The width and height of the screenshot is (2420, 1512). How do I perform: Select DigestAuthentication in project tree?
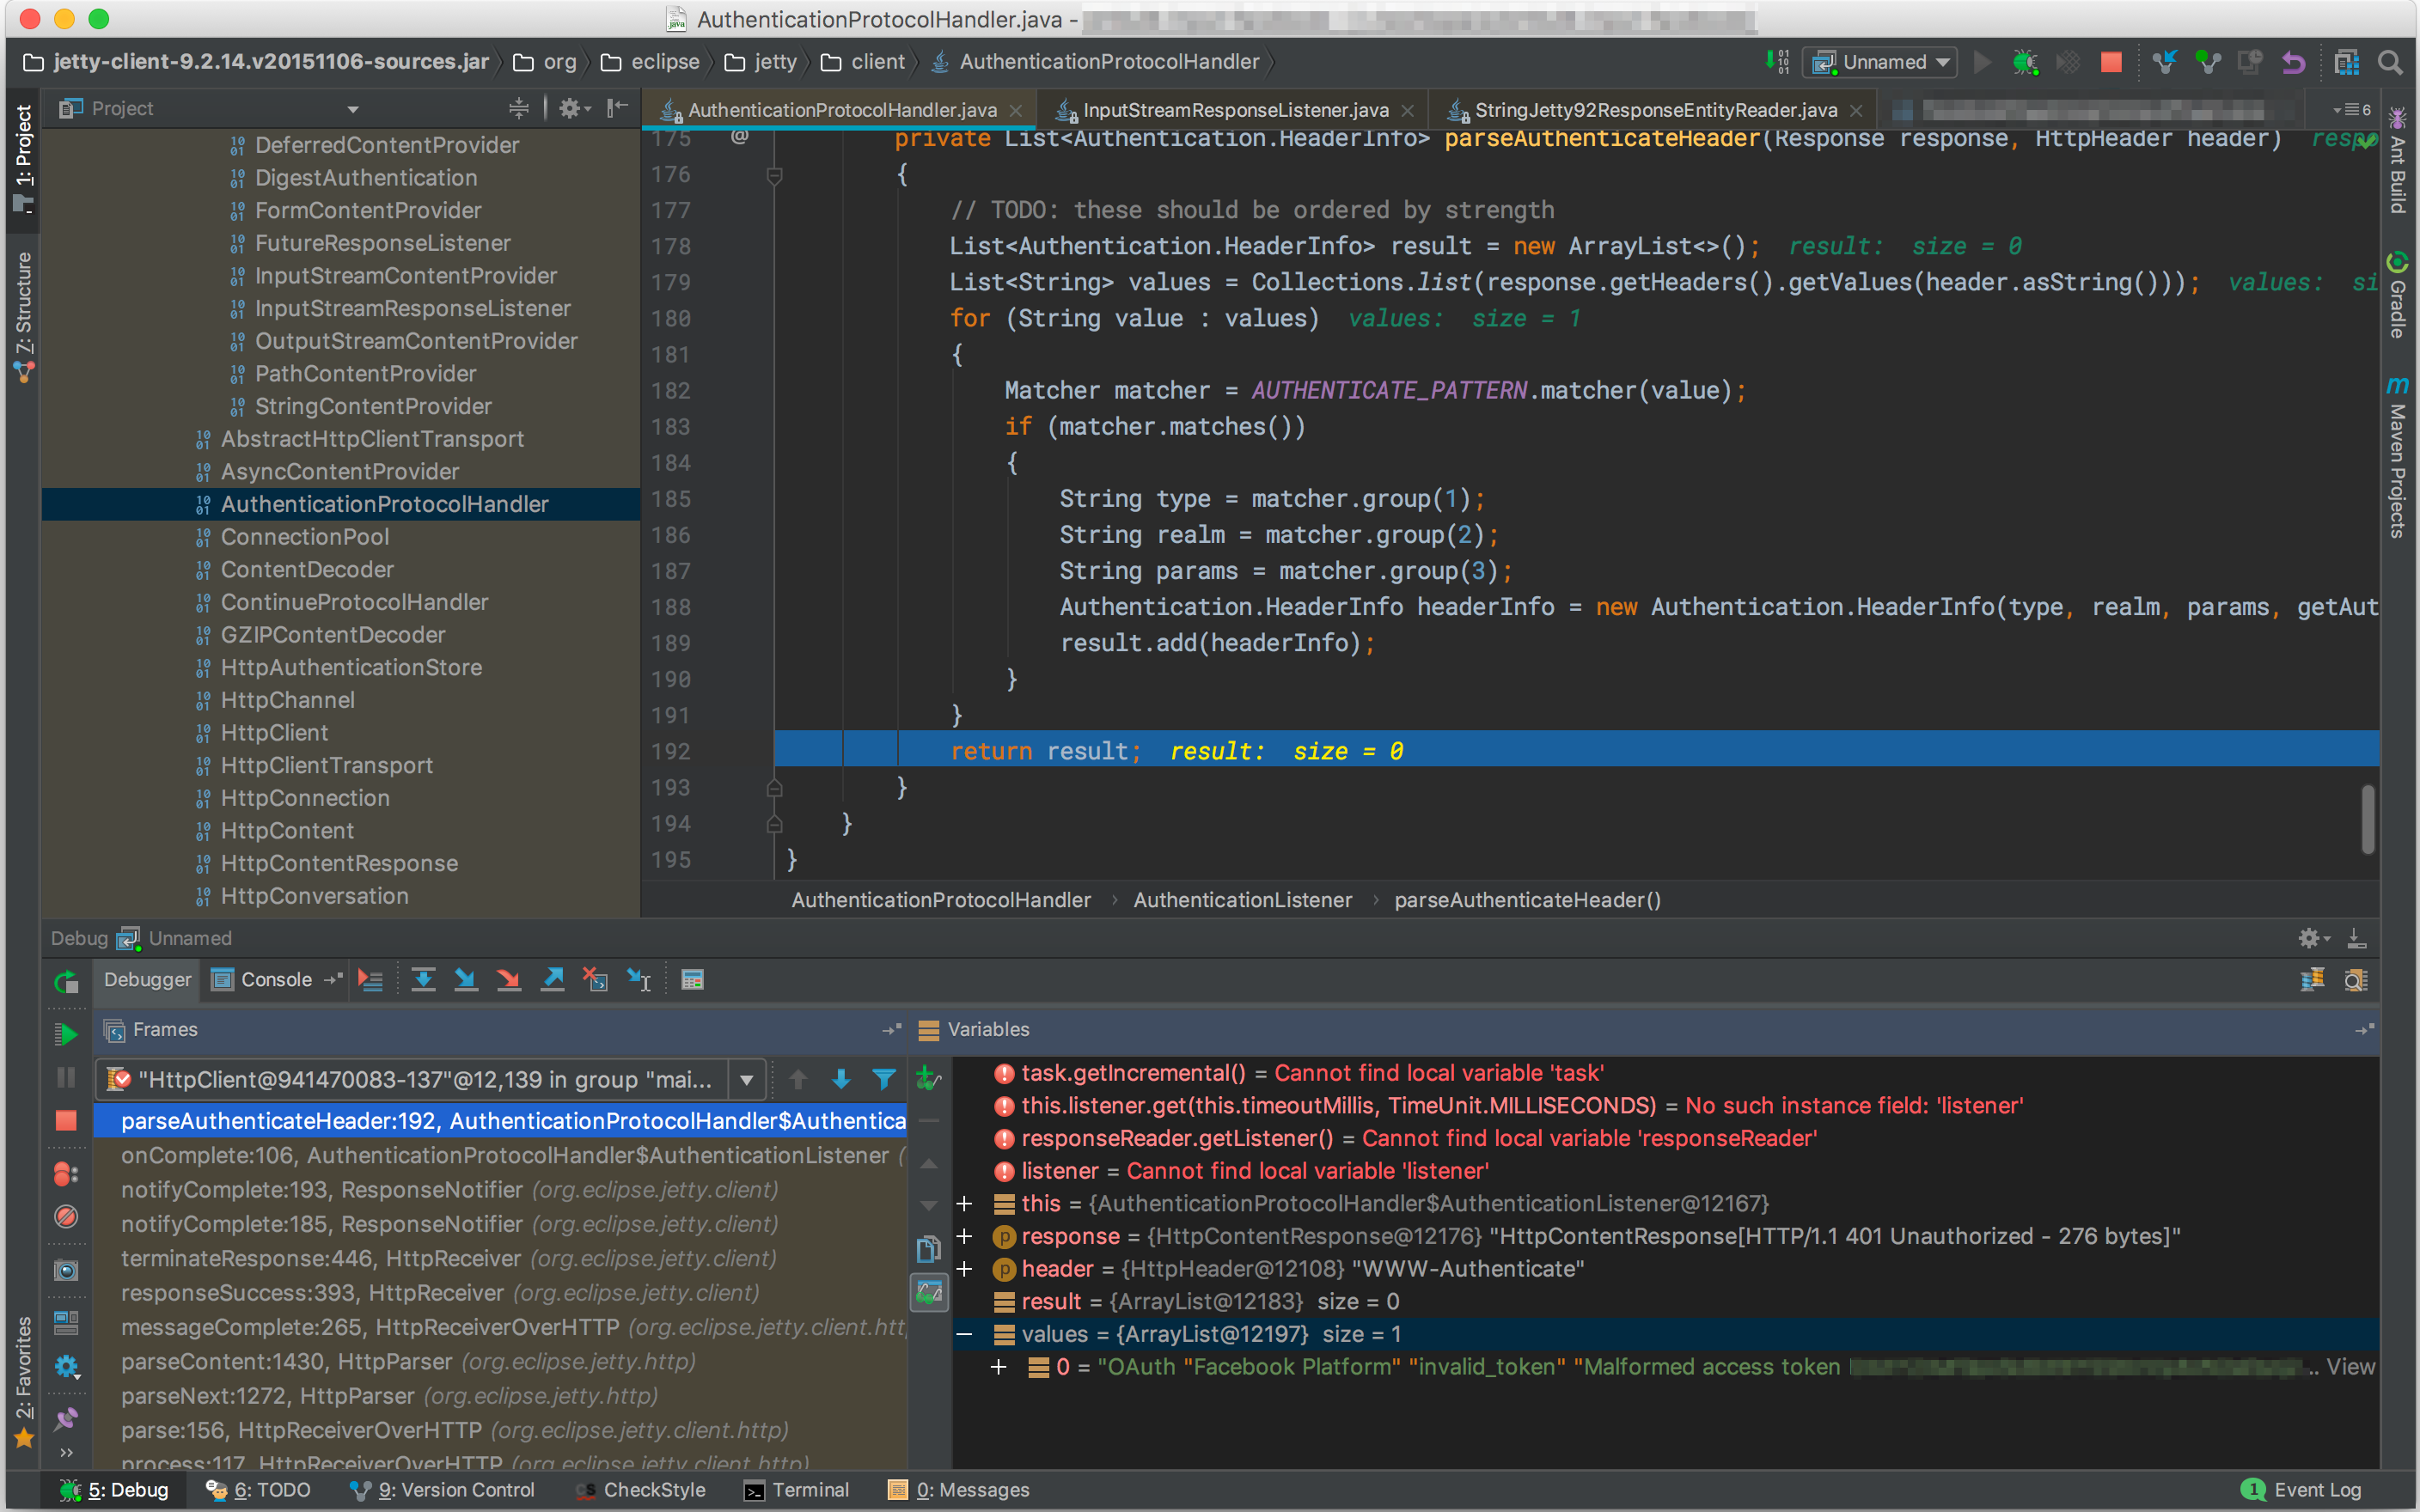click(x=365, y=178)
